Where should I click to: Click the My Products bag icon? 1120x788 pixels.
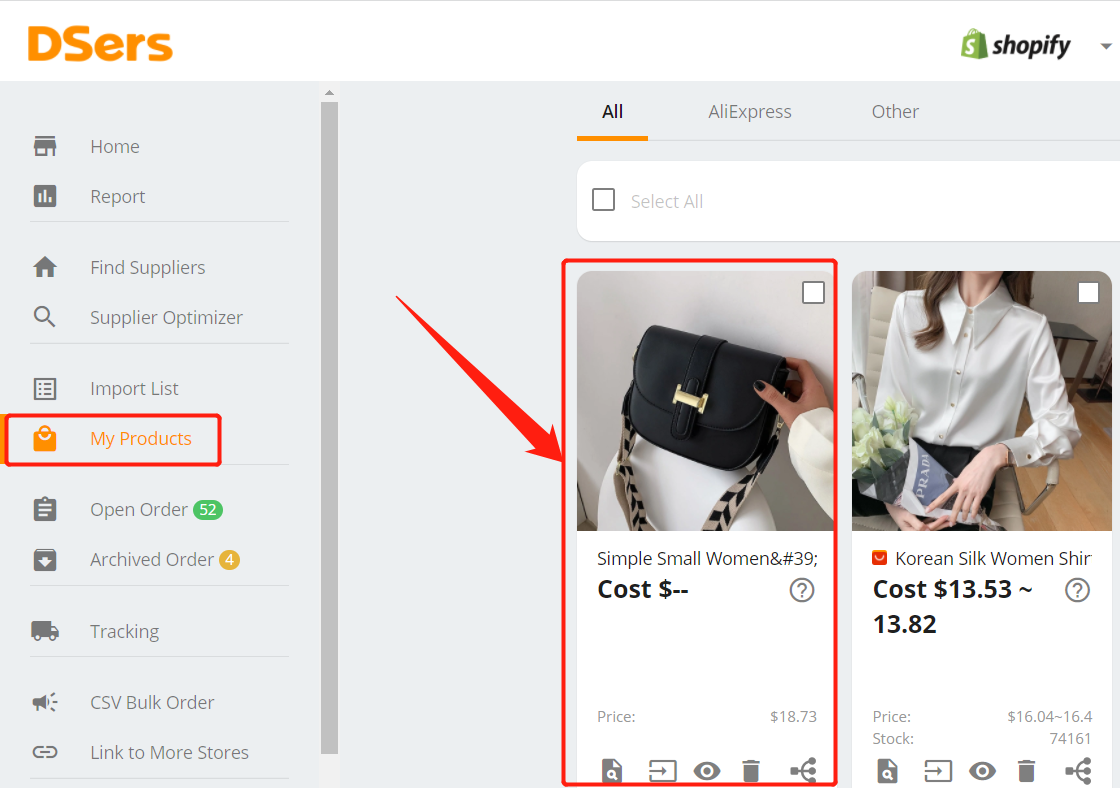(45, 438)
